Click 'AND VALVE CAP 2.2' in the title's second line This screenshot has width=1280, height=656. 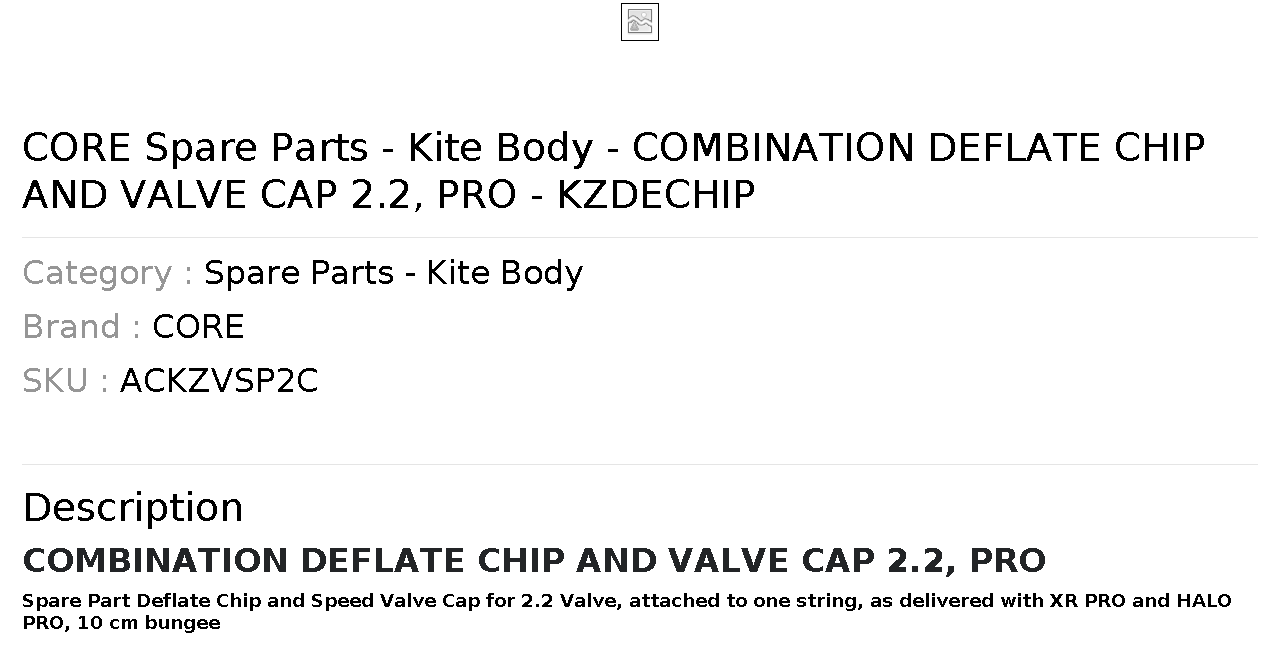coord(216,195)
